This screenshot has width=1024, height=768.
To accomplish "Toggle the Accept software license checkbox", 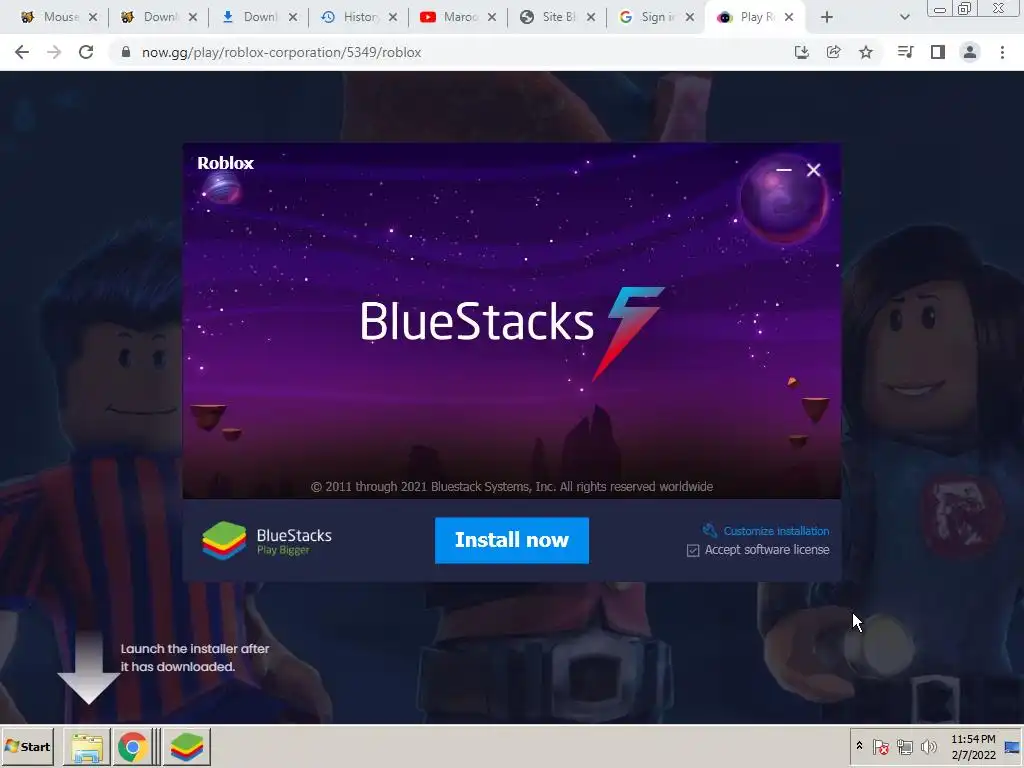I will click(693, 551).
